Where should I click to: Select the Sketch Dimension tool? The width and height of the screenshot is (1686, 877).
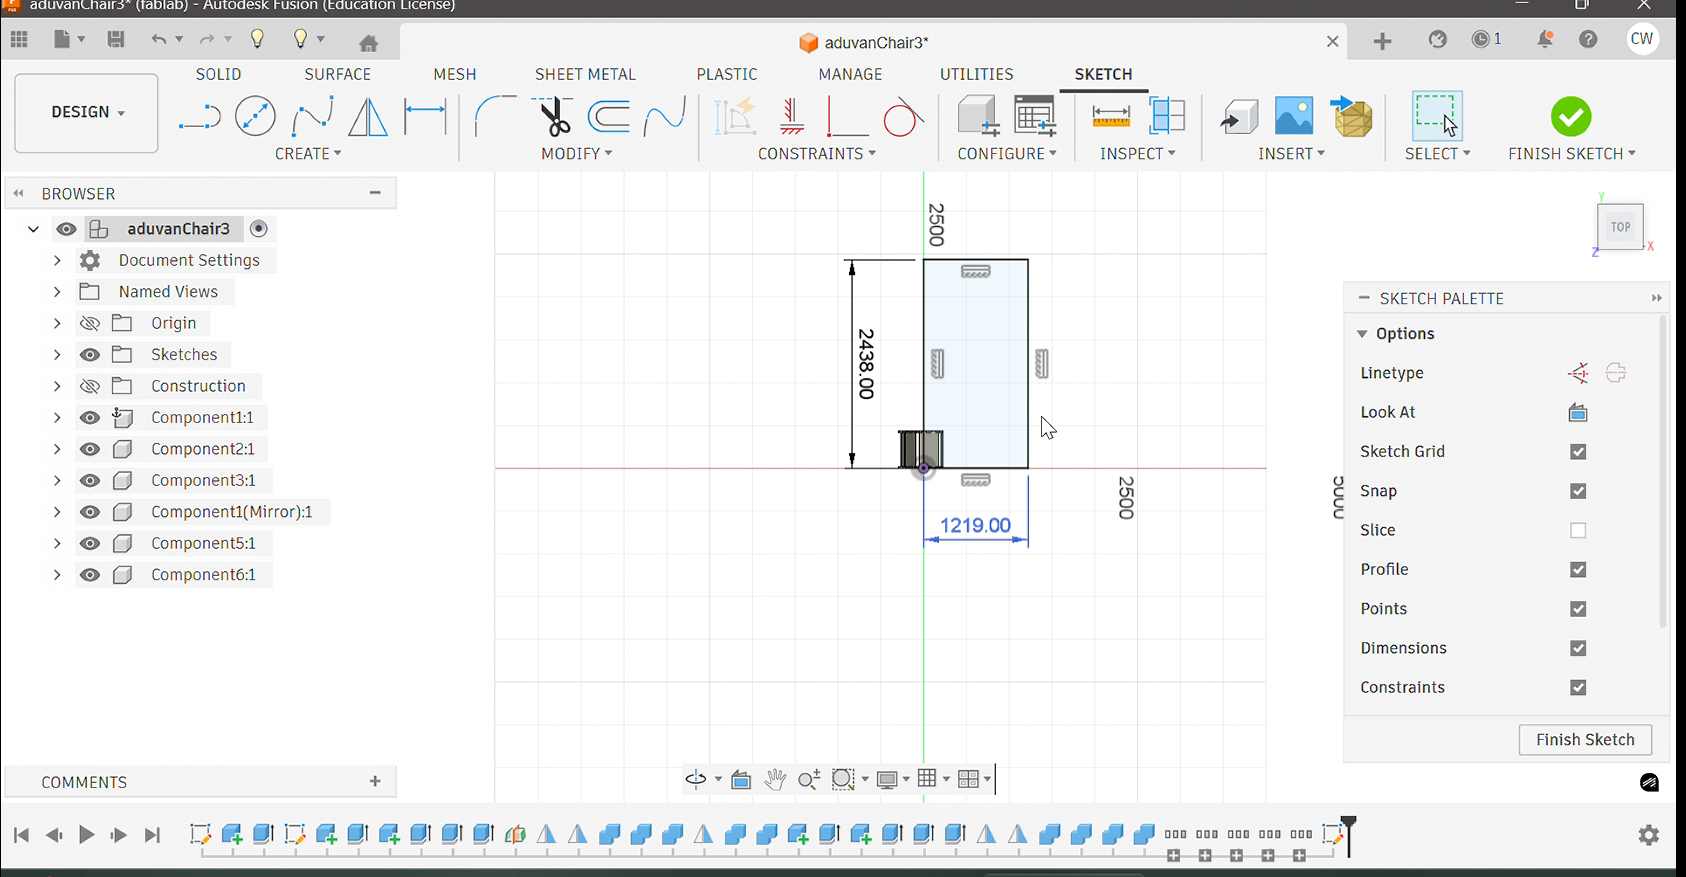coord(425,117)
